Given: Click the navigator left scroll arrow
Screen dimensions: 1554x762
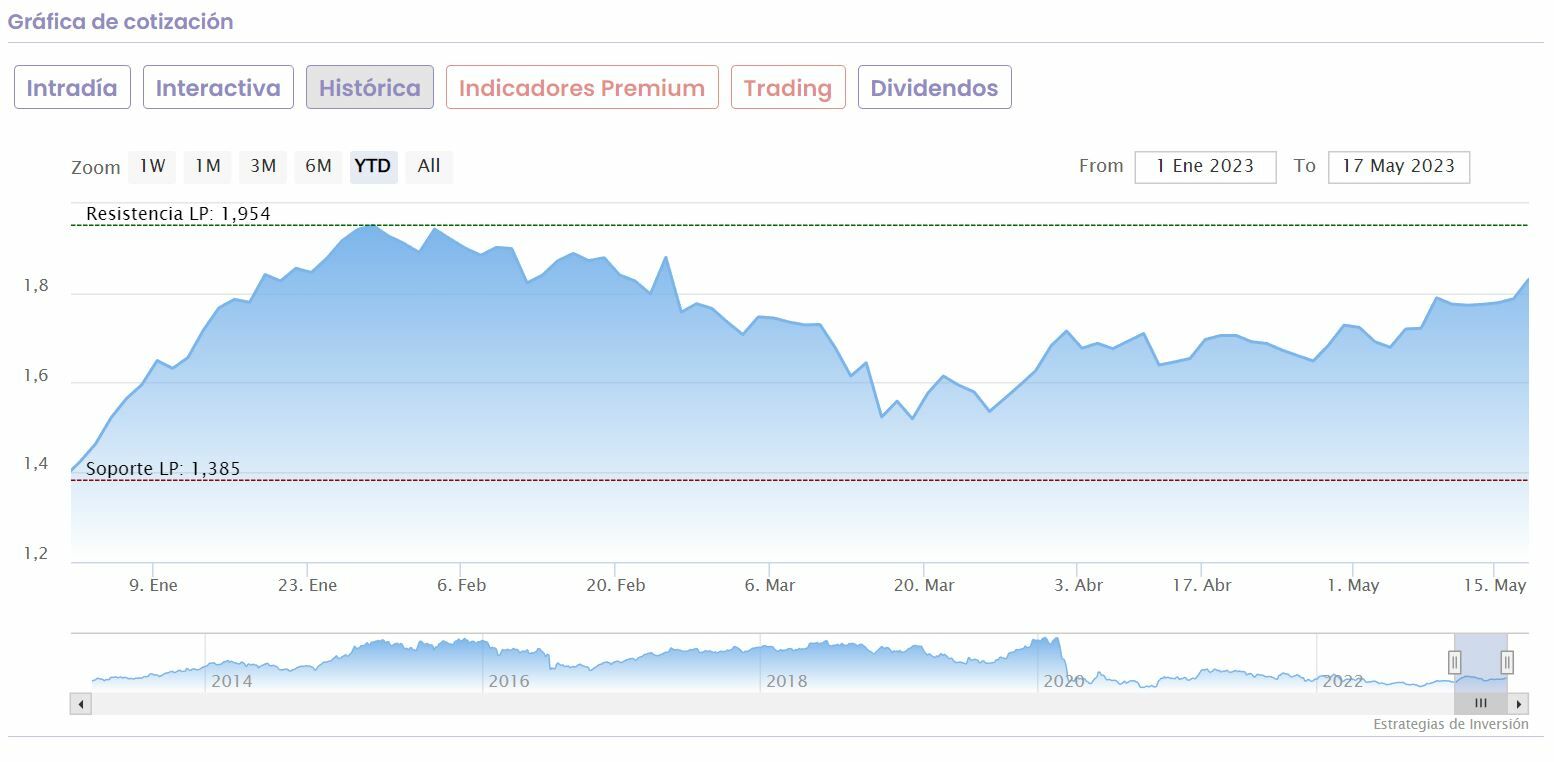Looking at the screenshot, I should click(81, 704).
